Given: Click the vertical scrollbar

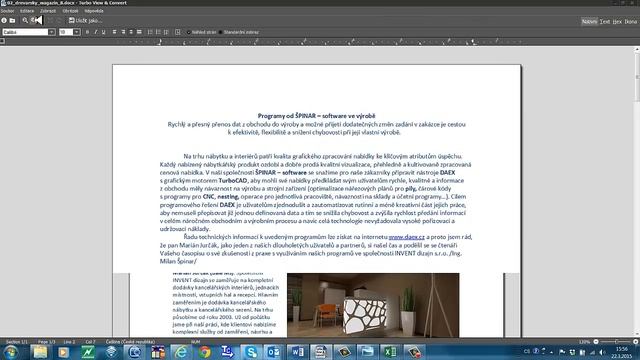Looking at the screenshot, I should point(637,192).
